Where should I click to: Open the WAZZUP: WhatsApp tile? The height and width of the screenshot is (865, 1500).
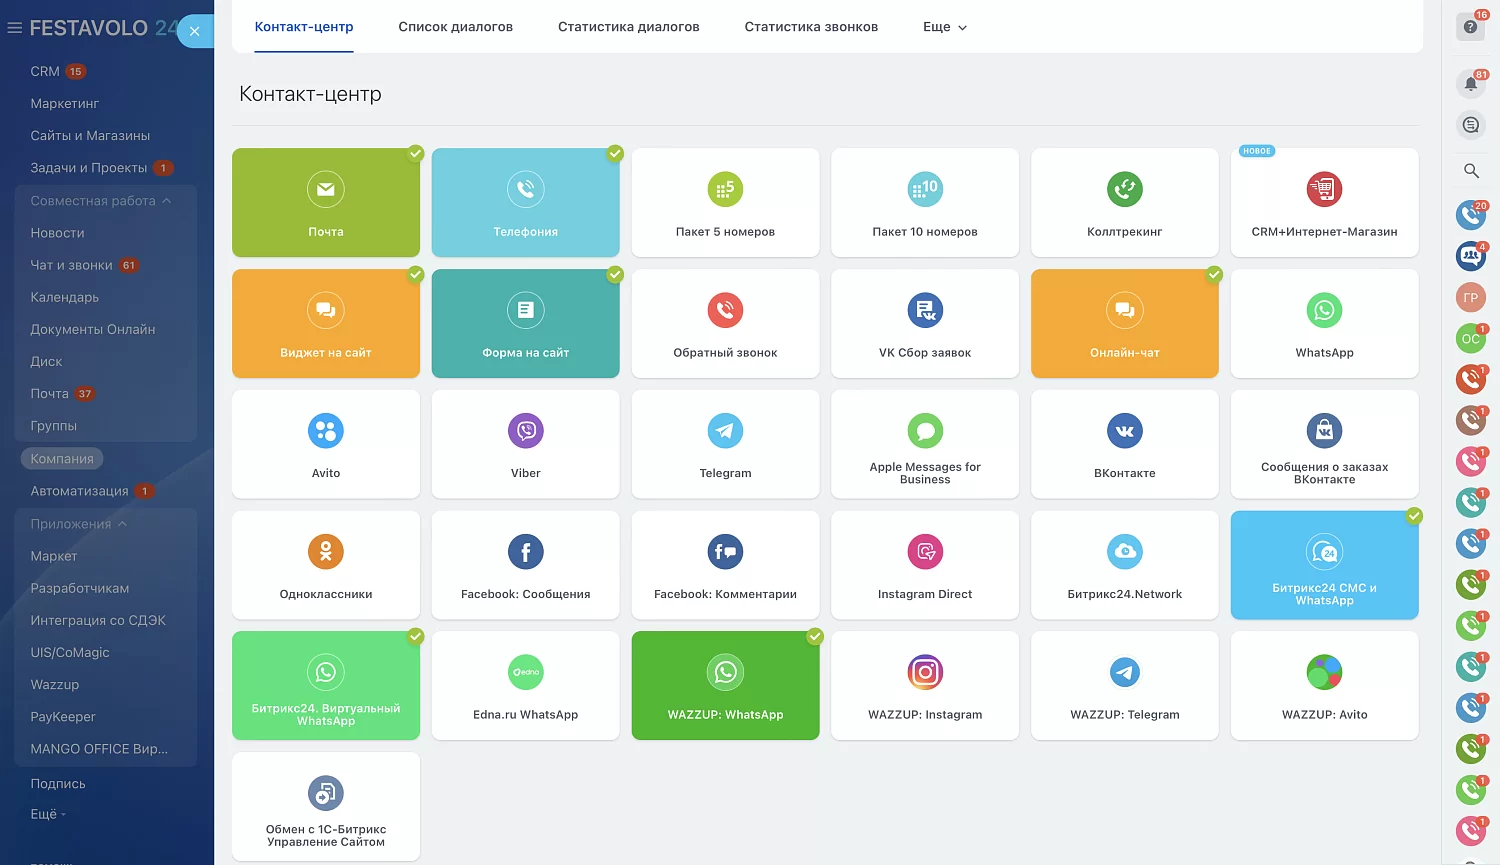(726, 686)
